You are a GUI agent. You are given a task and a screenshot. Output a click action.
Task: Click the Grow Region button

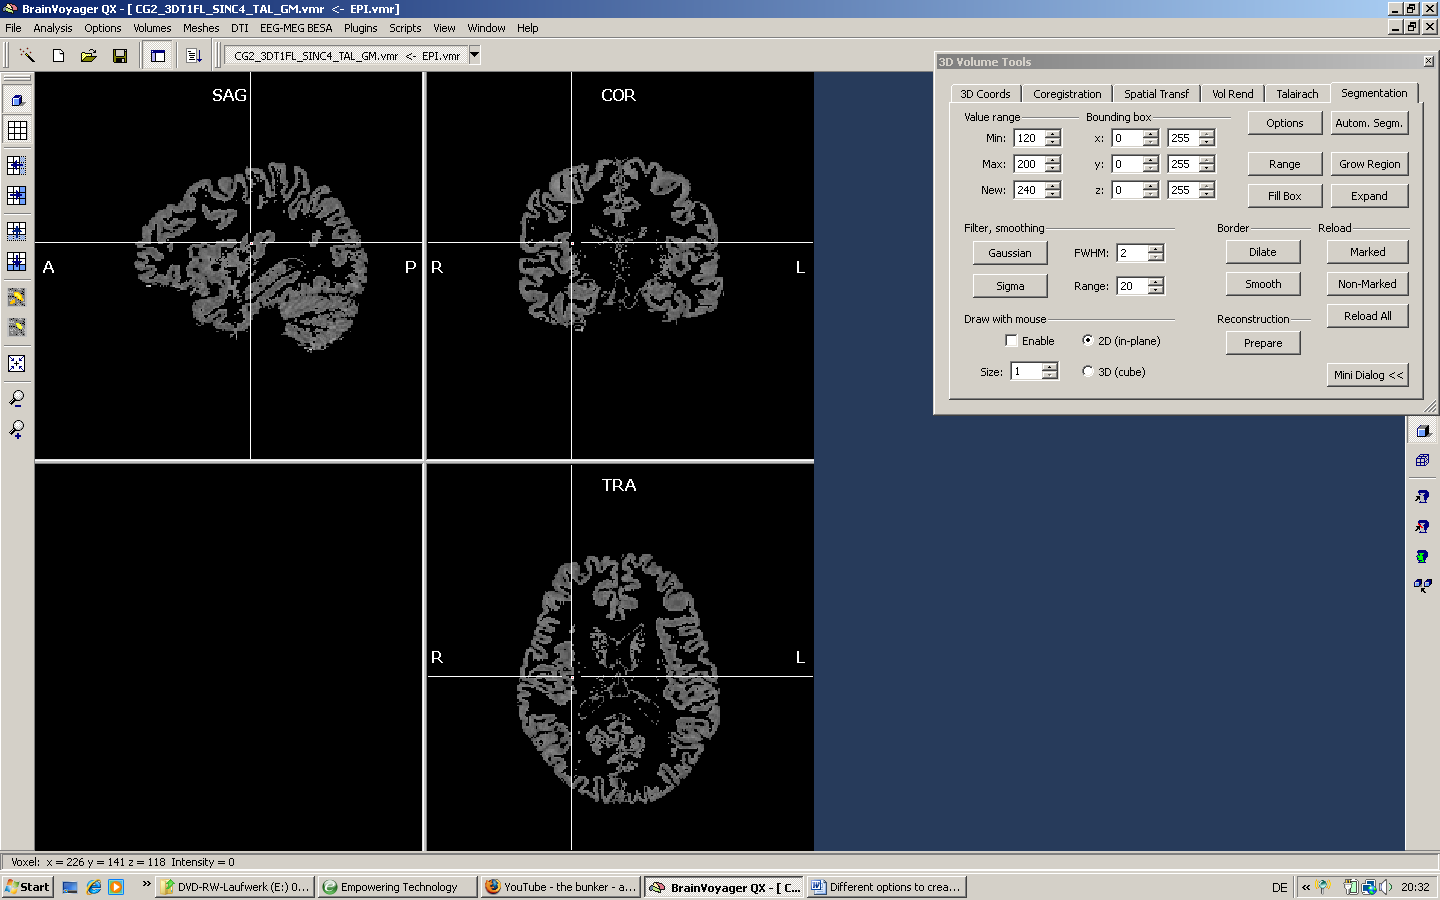coord(1369,164)
